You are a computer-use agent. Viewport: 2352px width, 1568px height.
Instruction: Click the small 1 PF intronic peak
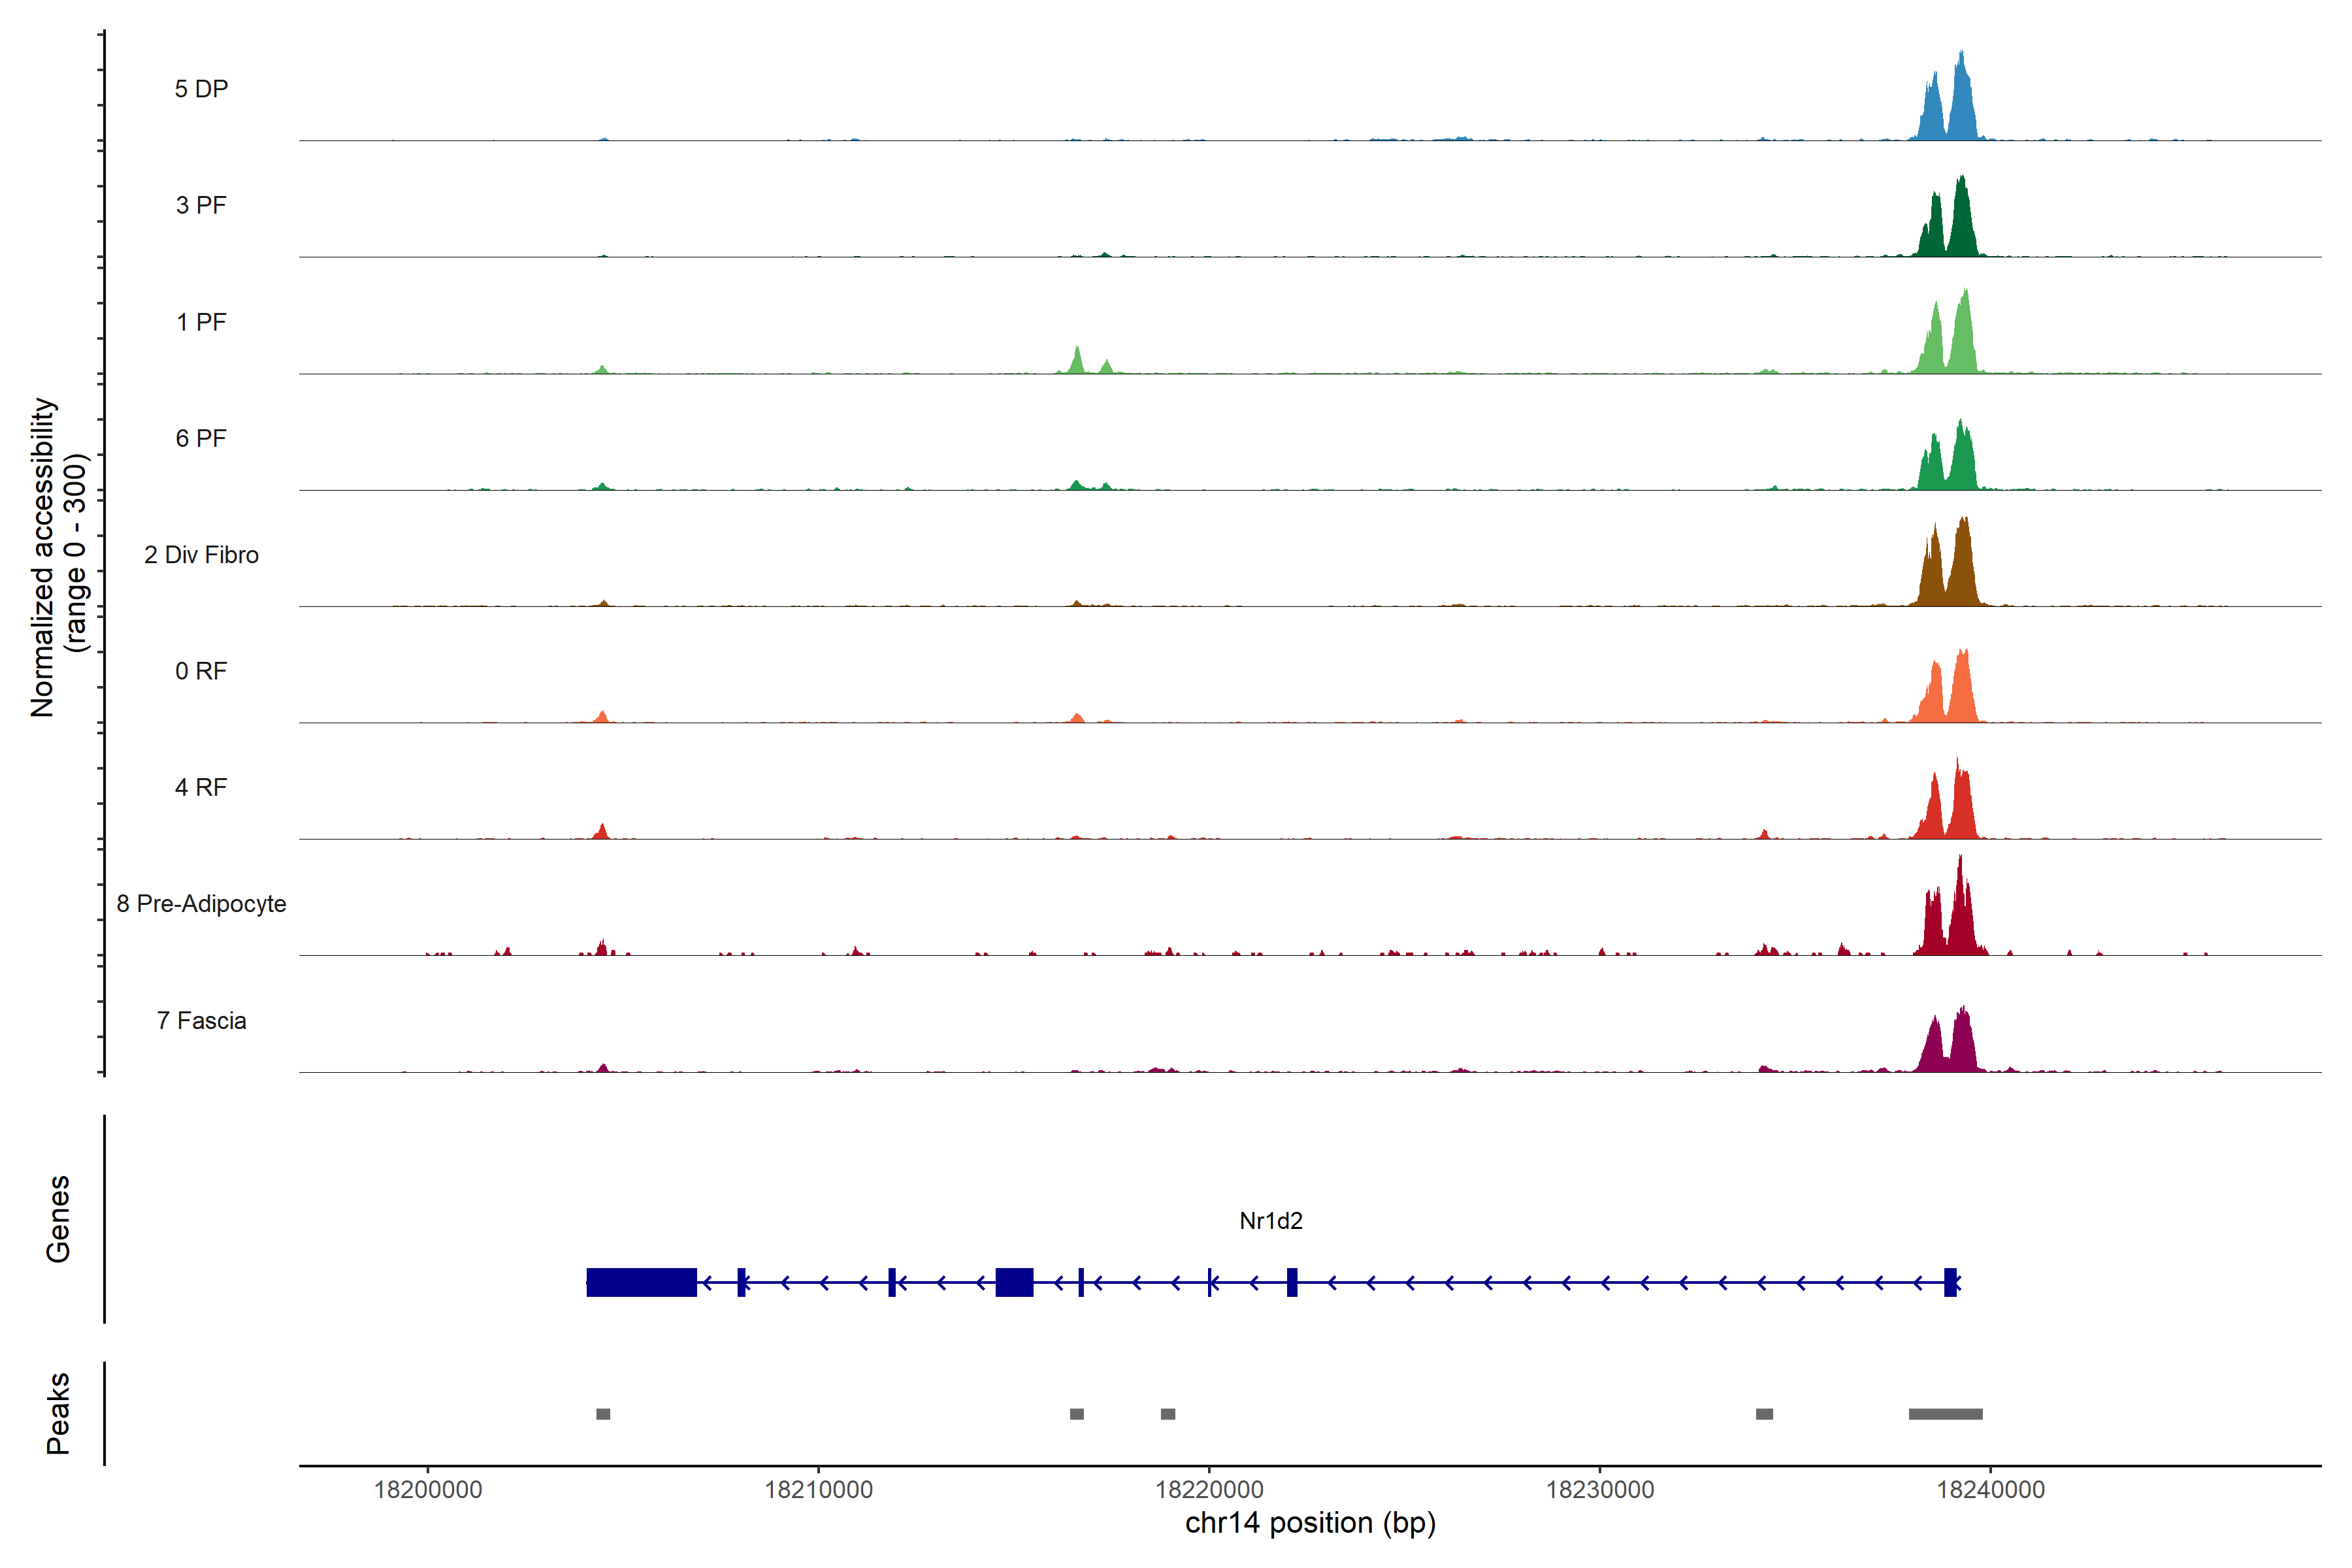(x=1077, y=362)
